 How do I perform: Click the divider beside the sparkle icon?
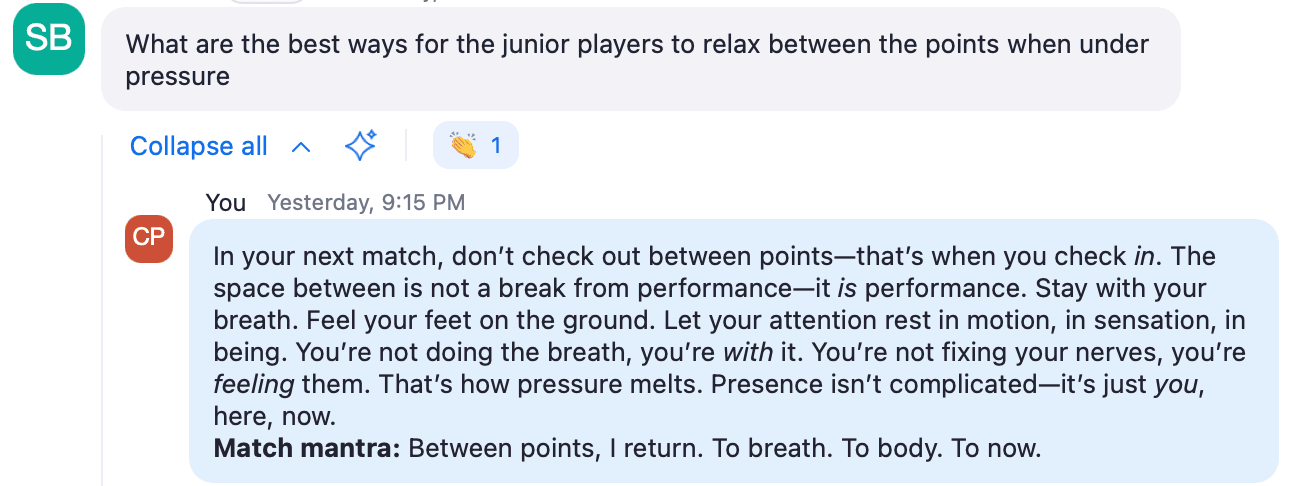point(406,146)
